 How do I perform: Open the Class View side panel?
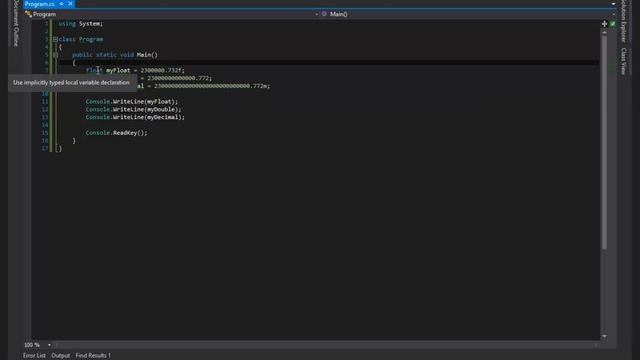[x=624, y=61]
